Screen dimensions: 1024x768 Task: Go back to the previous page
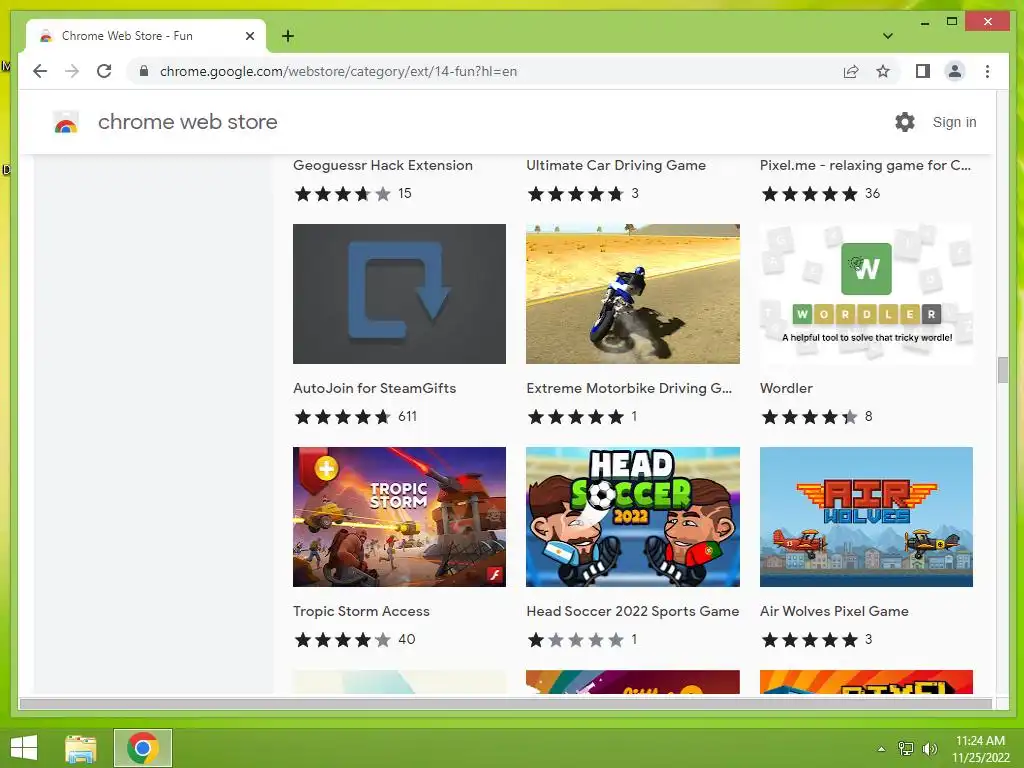pyautogui.click(x=40, y=71)
